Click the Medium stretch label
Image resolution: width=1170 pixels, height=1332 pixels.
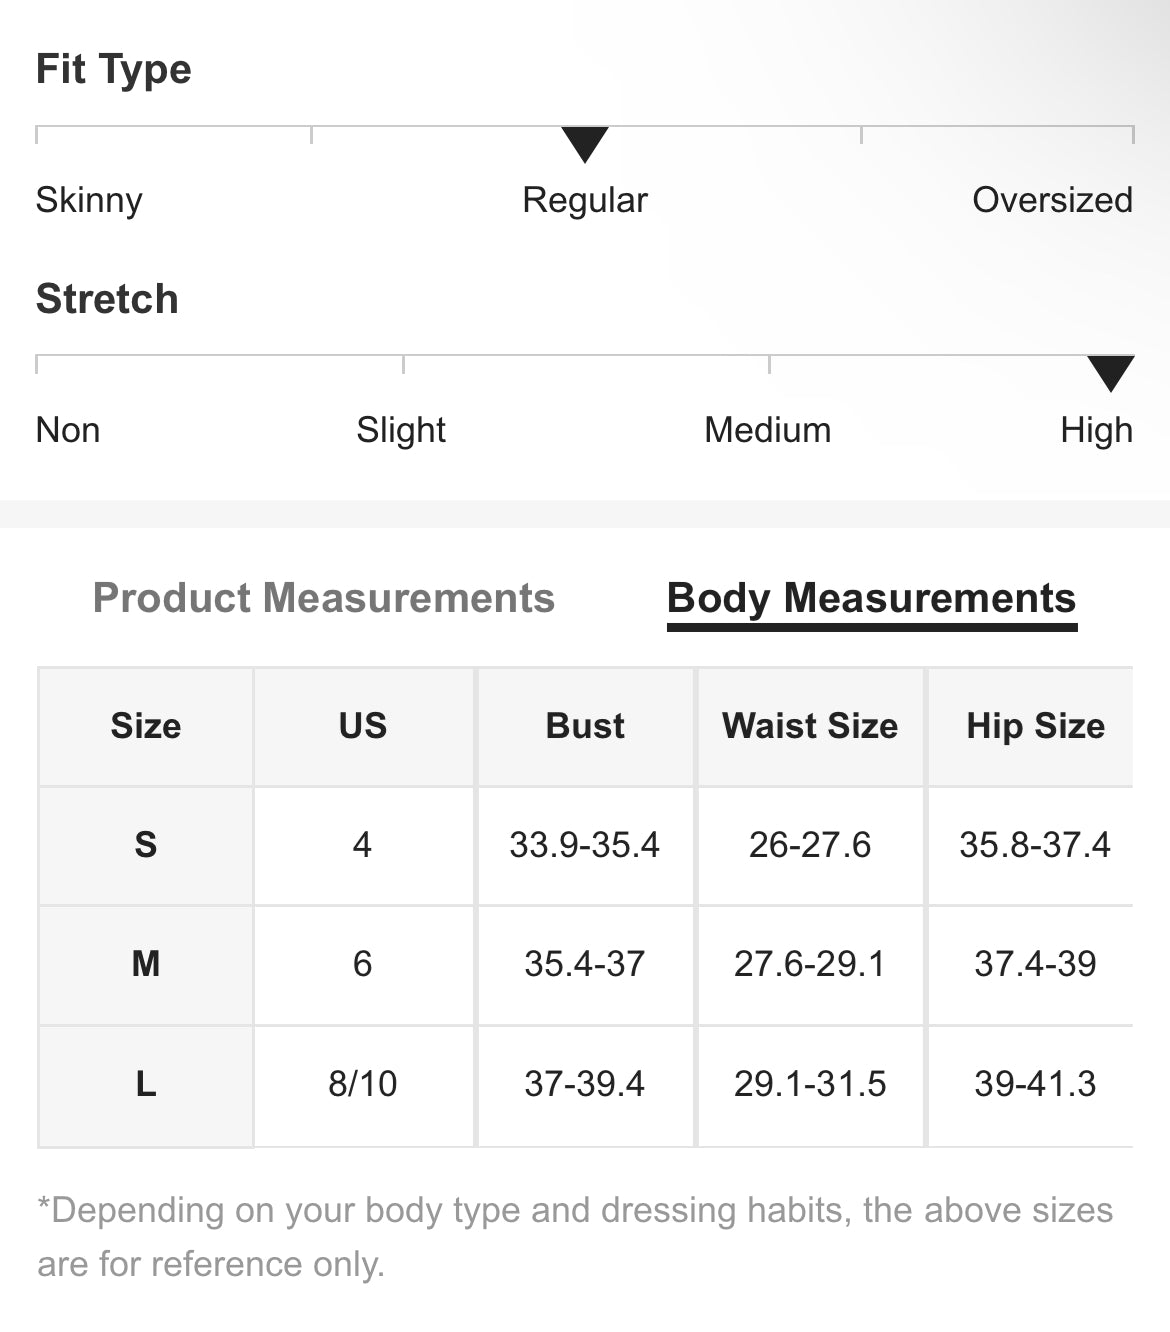pos(767,430)
